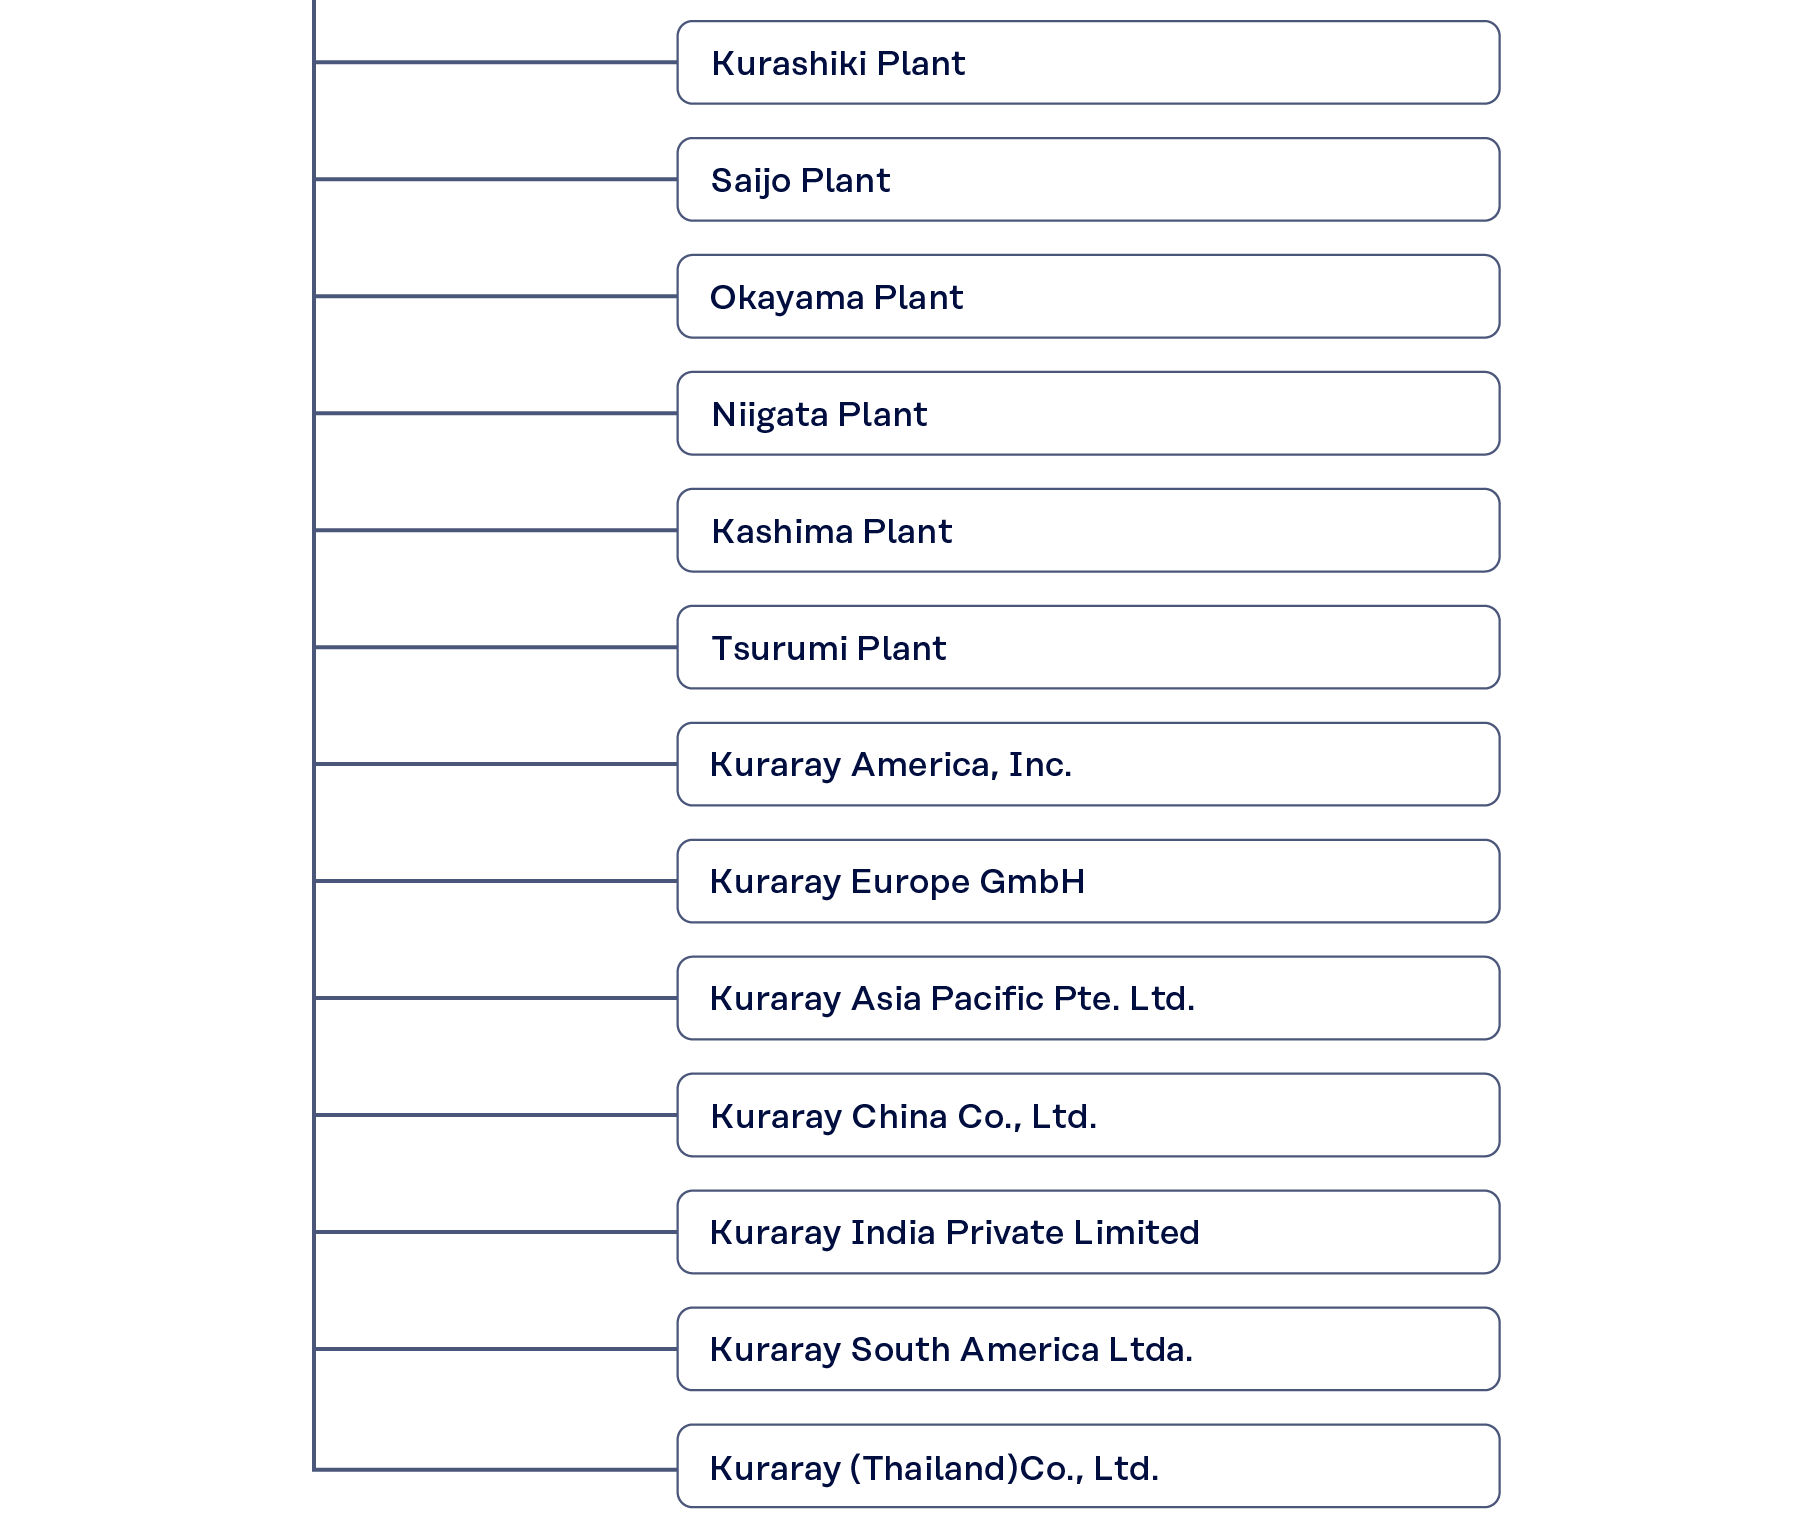Select Kuraray India Private Limited box
Image resolution: width=1800 pixels, height=1519 pixels.
(1088, 1233)
